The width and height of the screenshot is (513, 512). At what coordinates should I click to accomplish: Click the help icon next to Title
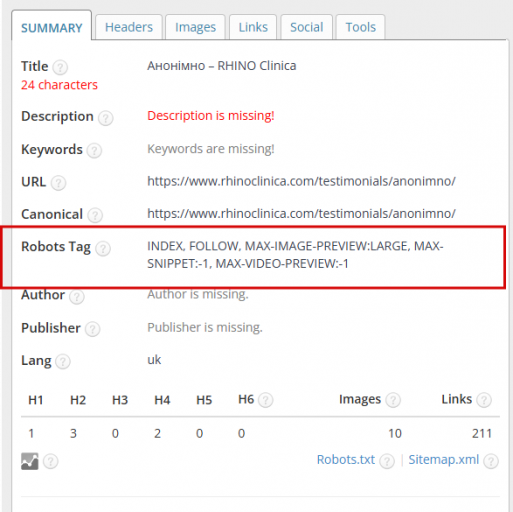(60, 67)
